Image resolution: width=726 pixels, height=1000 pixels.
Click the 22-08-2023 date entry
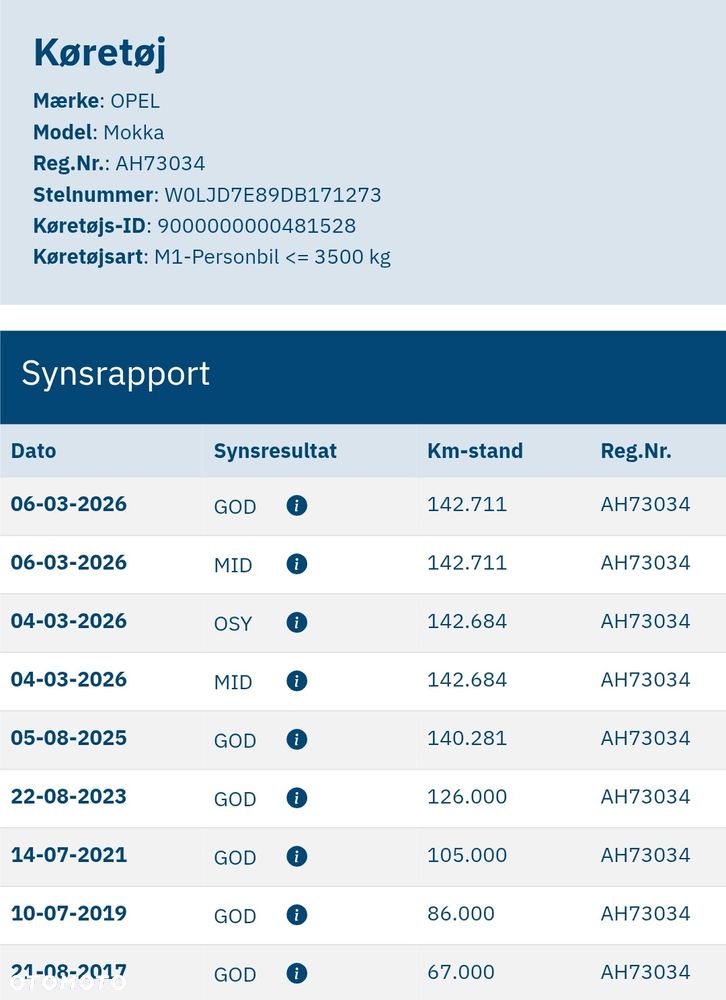[x=69, y=797]
